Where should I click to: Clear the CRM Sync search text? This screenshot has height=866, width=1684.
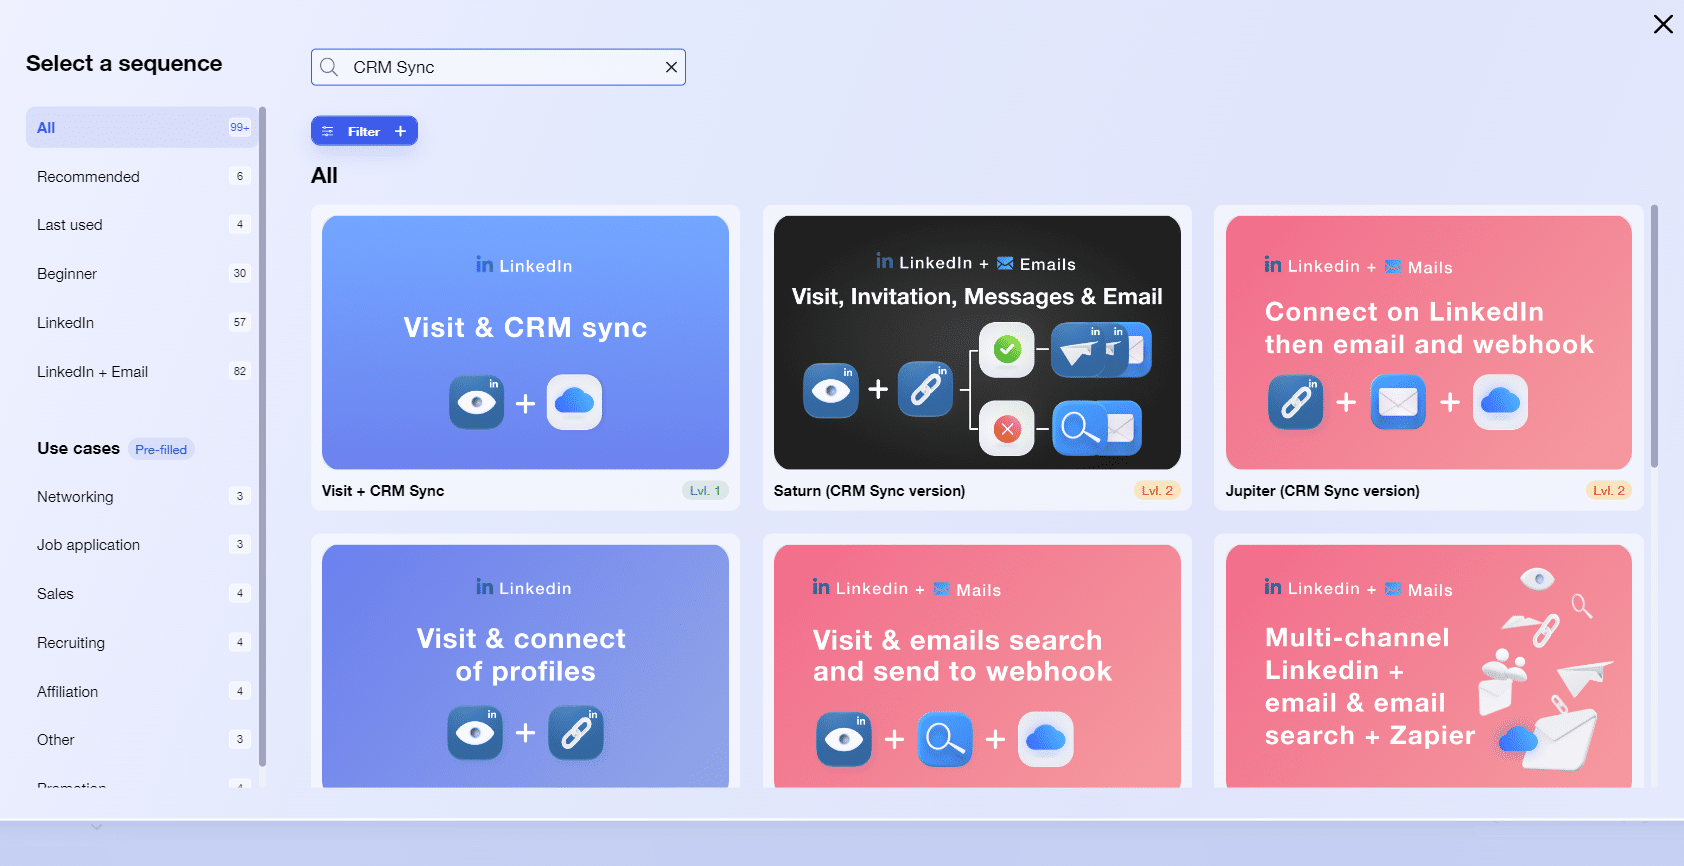[x=671, y=67]
